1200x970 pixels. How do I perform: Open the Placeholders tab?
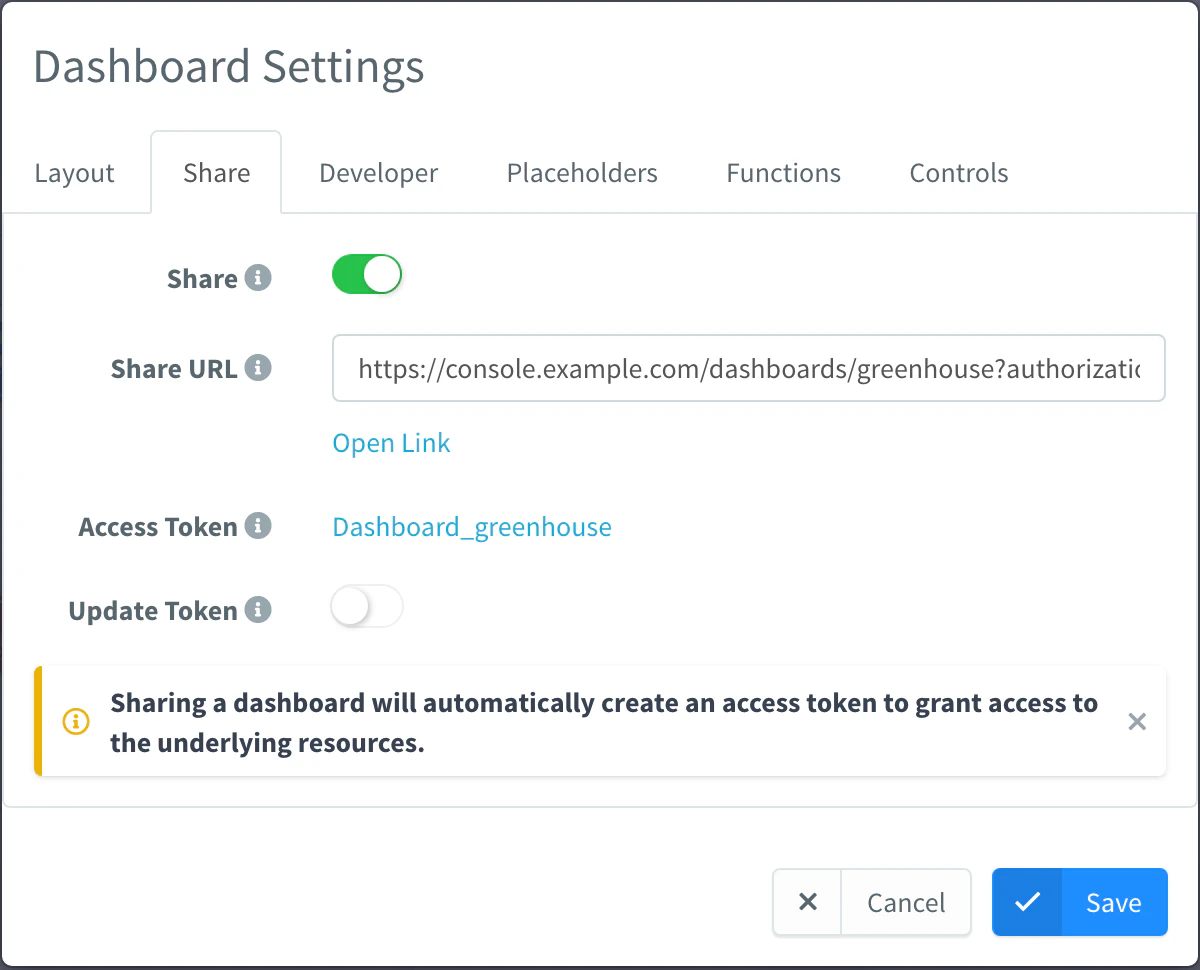582,173
